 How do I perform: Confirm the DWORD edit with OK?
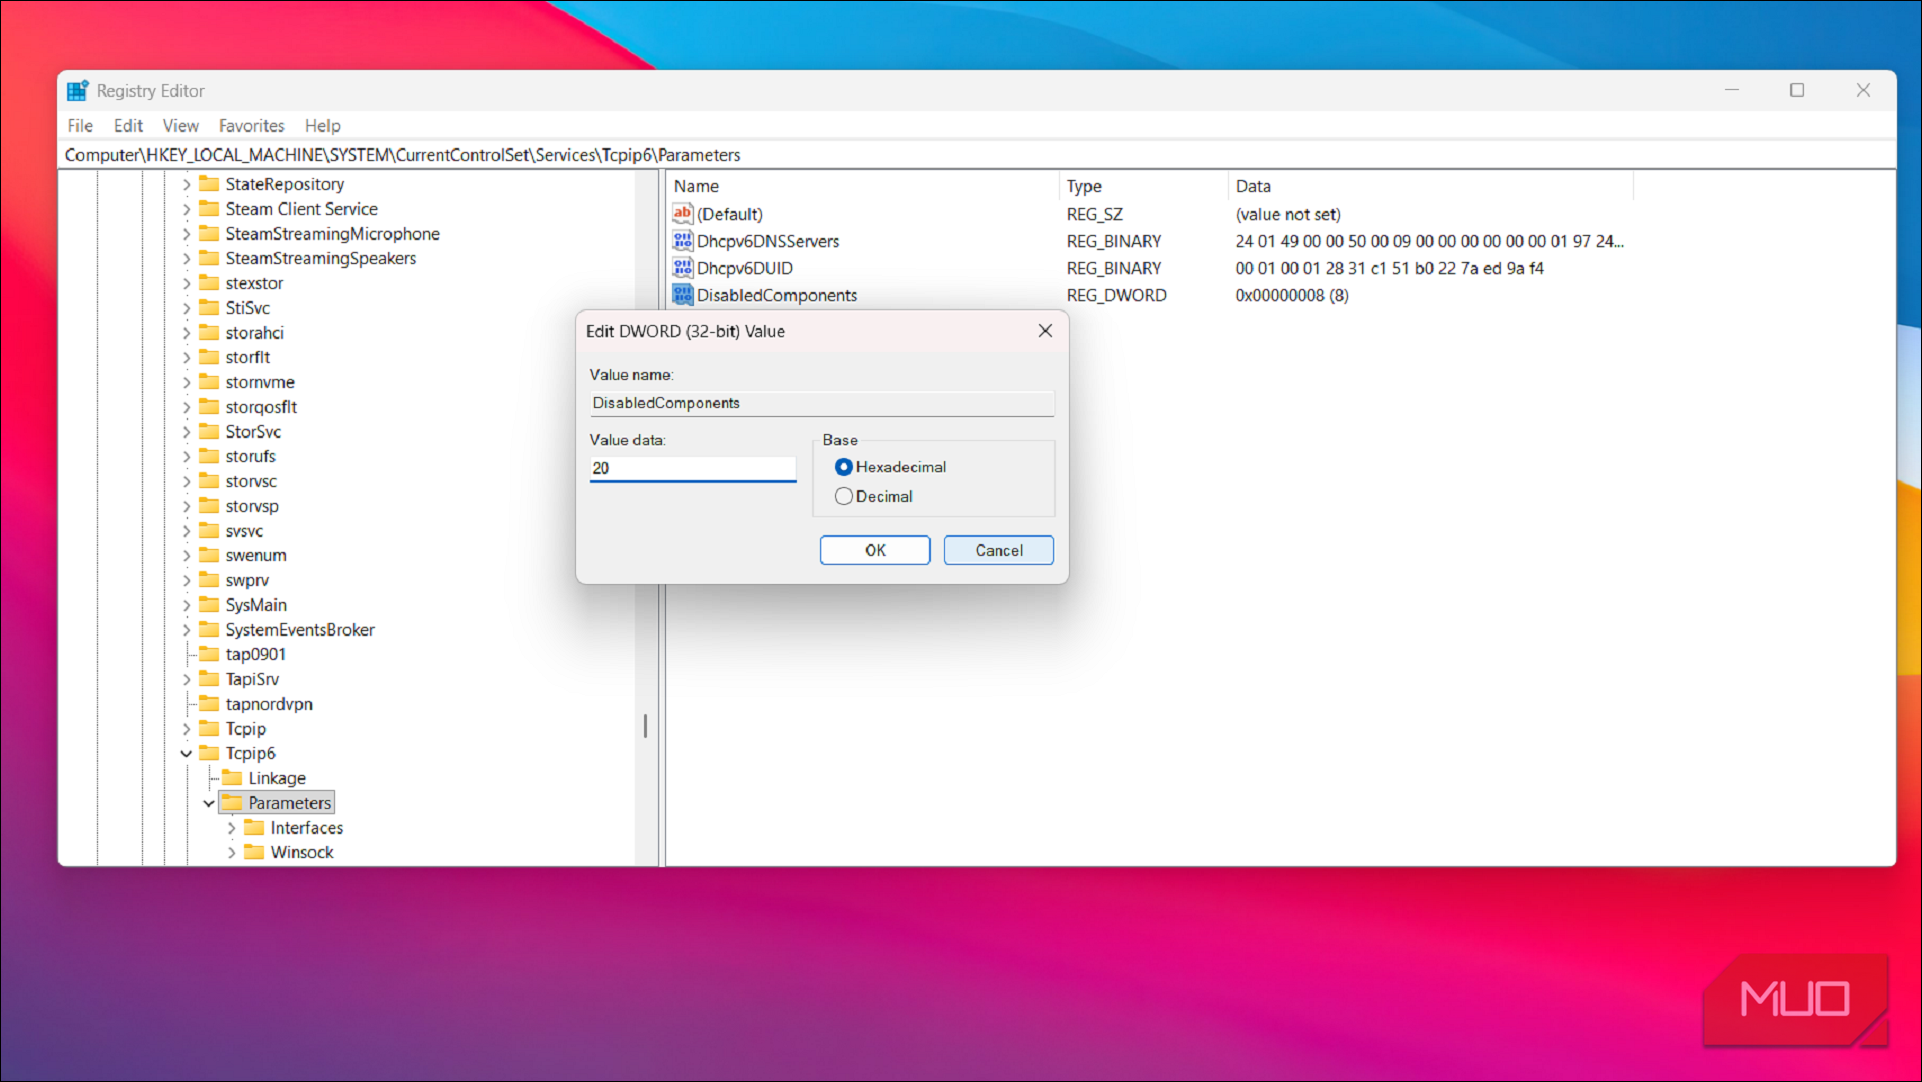[875, 550]
